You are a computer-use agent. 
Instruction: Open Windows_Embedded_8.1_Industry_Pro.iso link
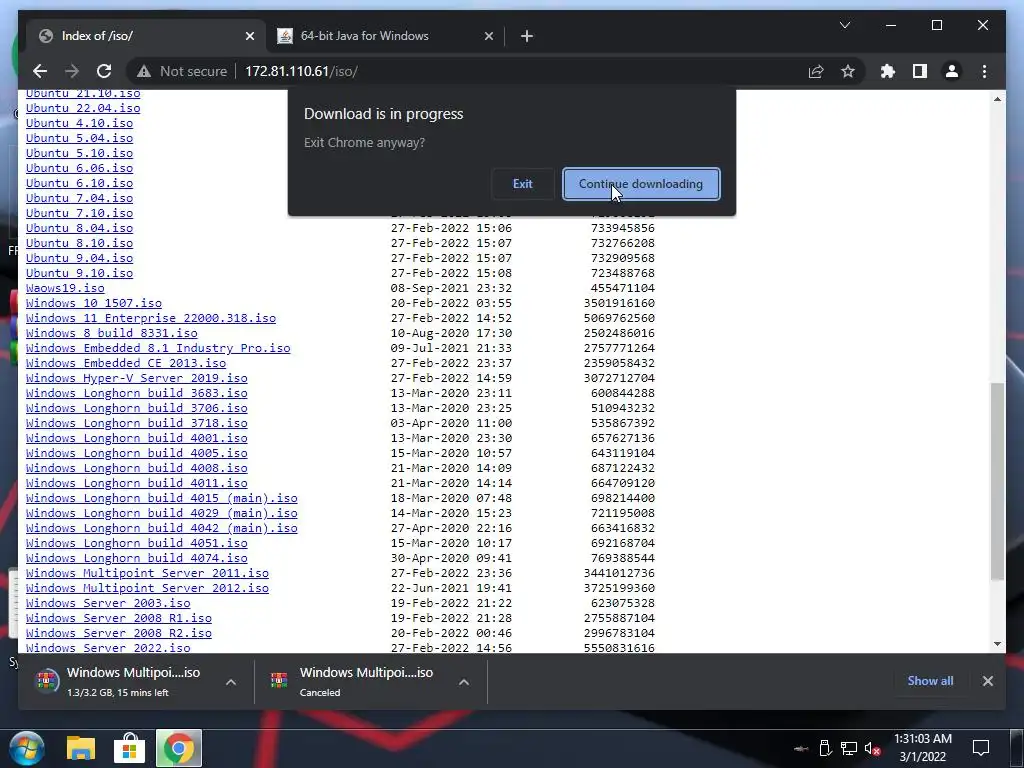(x=158, y=349)
